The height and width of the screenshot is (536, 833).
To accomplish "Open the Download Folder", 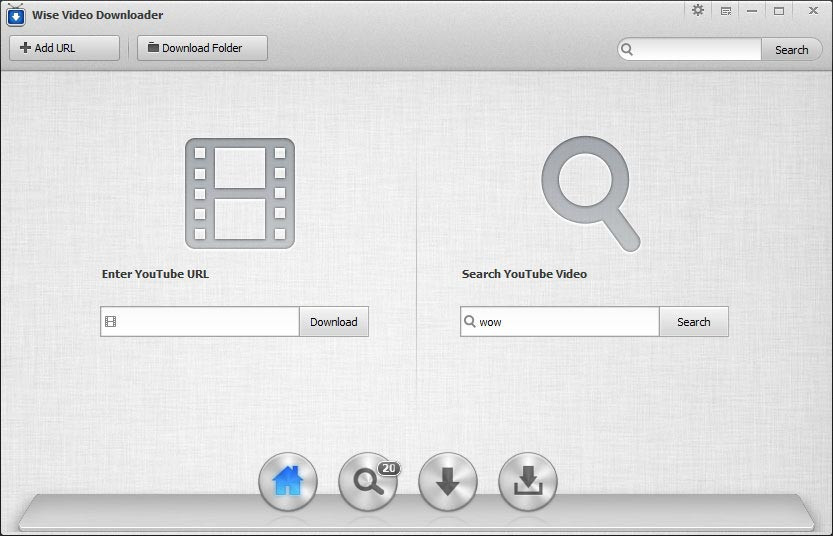I will point(202,48).
